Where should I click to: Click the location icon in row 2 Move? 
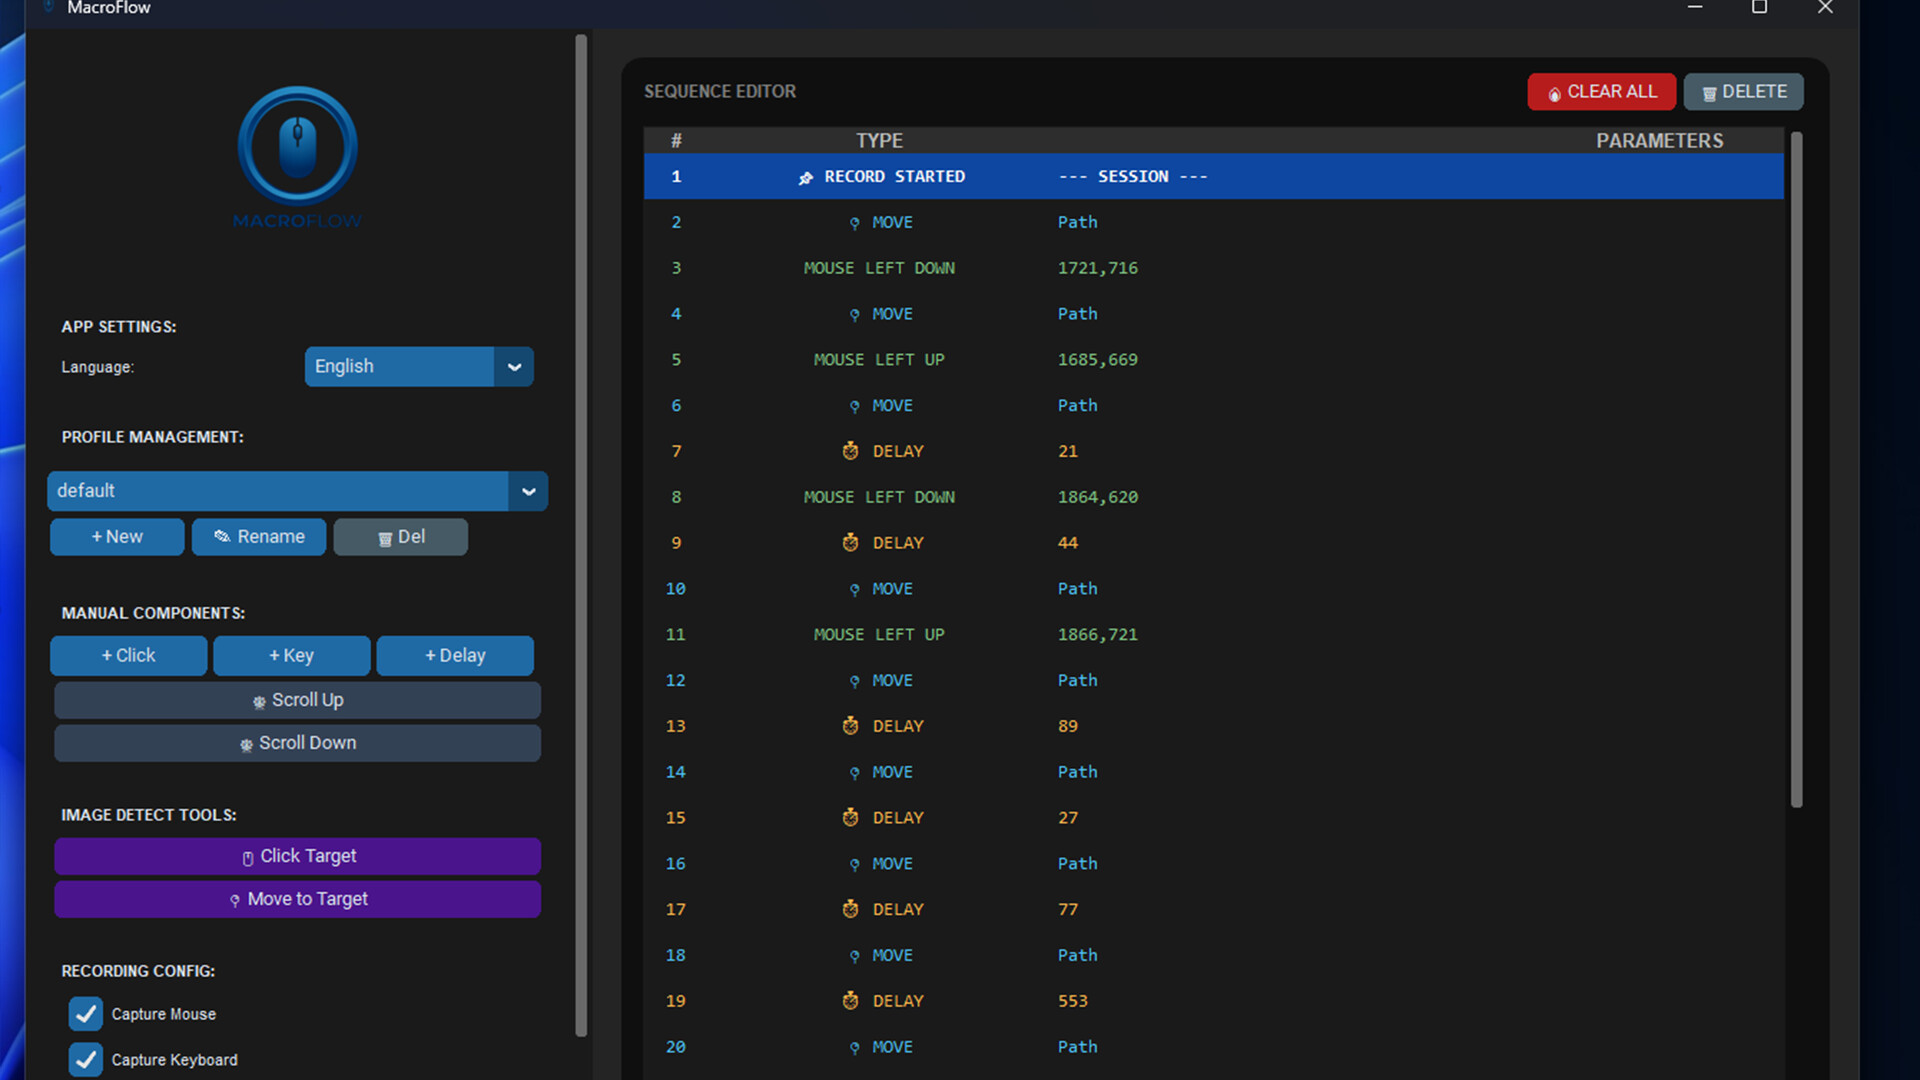[854, 223]
